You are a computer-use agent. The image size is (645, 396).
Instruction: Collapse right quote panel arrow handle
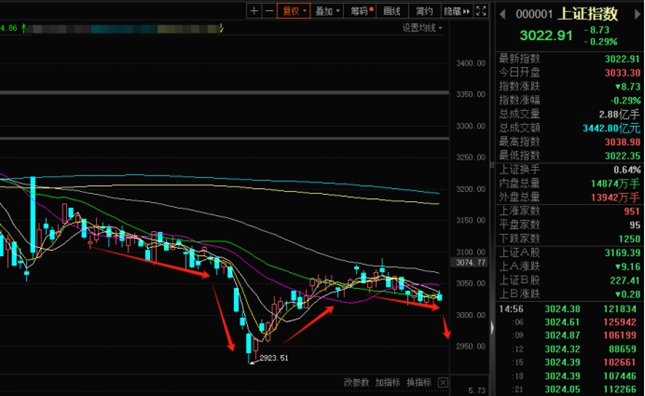pos(492,328)
